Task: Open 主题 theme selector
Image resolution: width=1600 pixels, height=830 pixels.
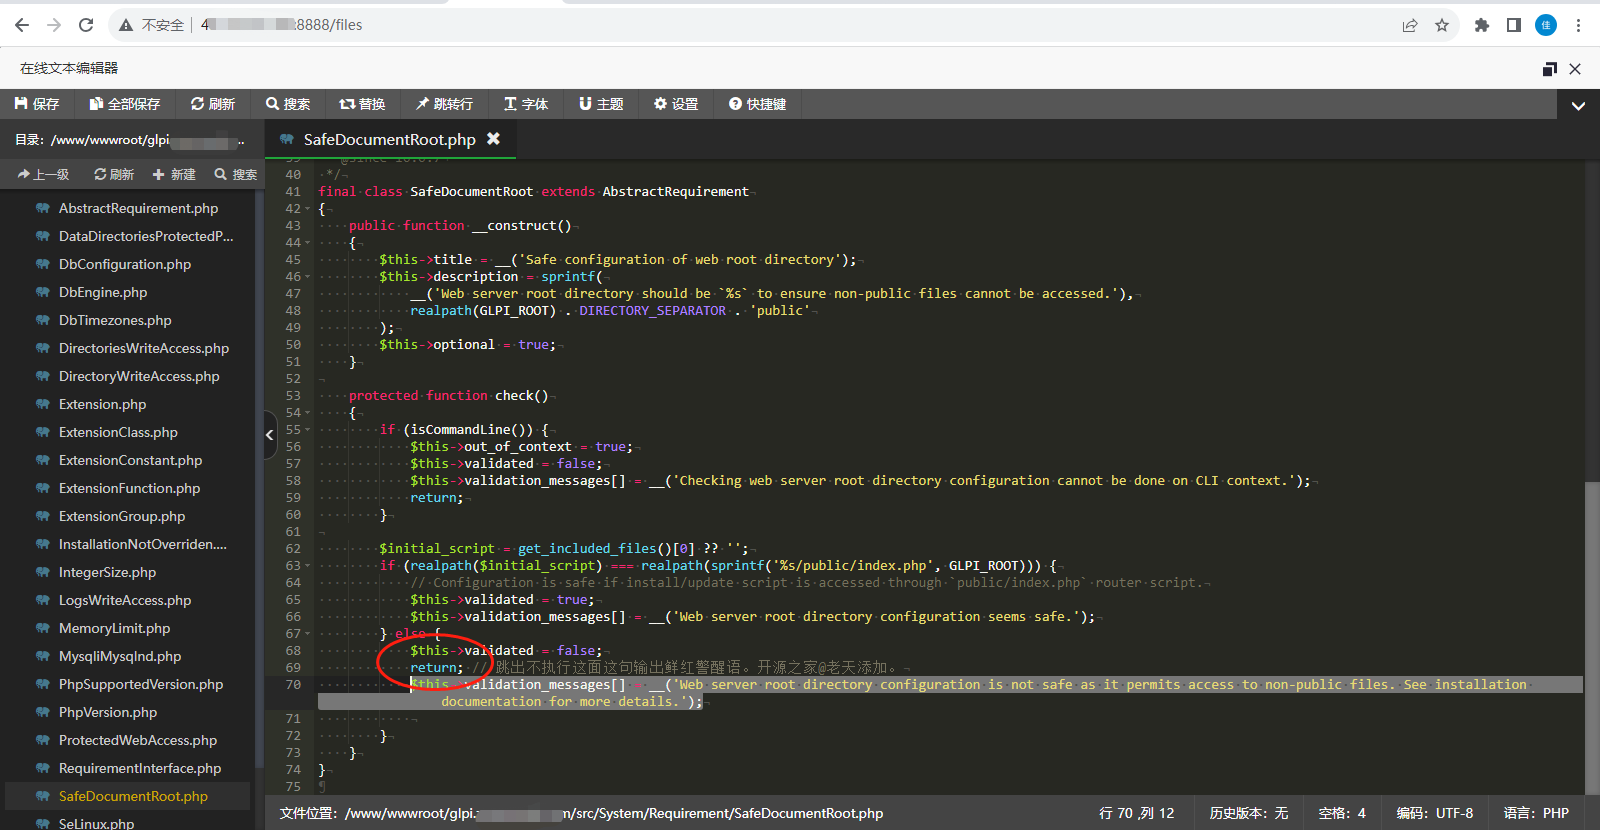Action: pyautogui.click(x=601, y=104)
